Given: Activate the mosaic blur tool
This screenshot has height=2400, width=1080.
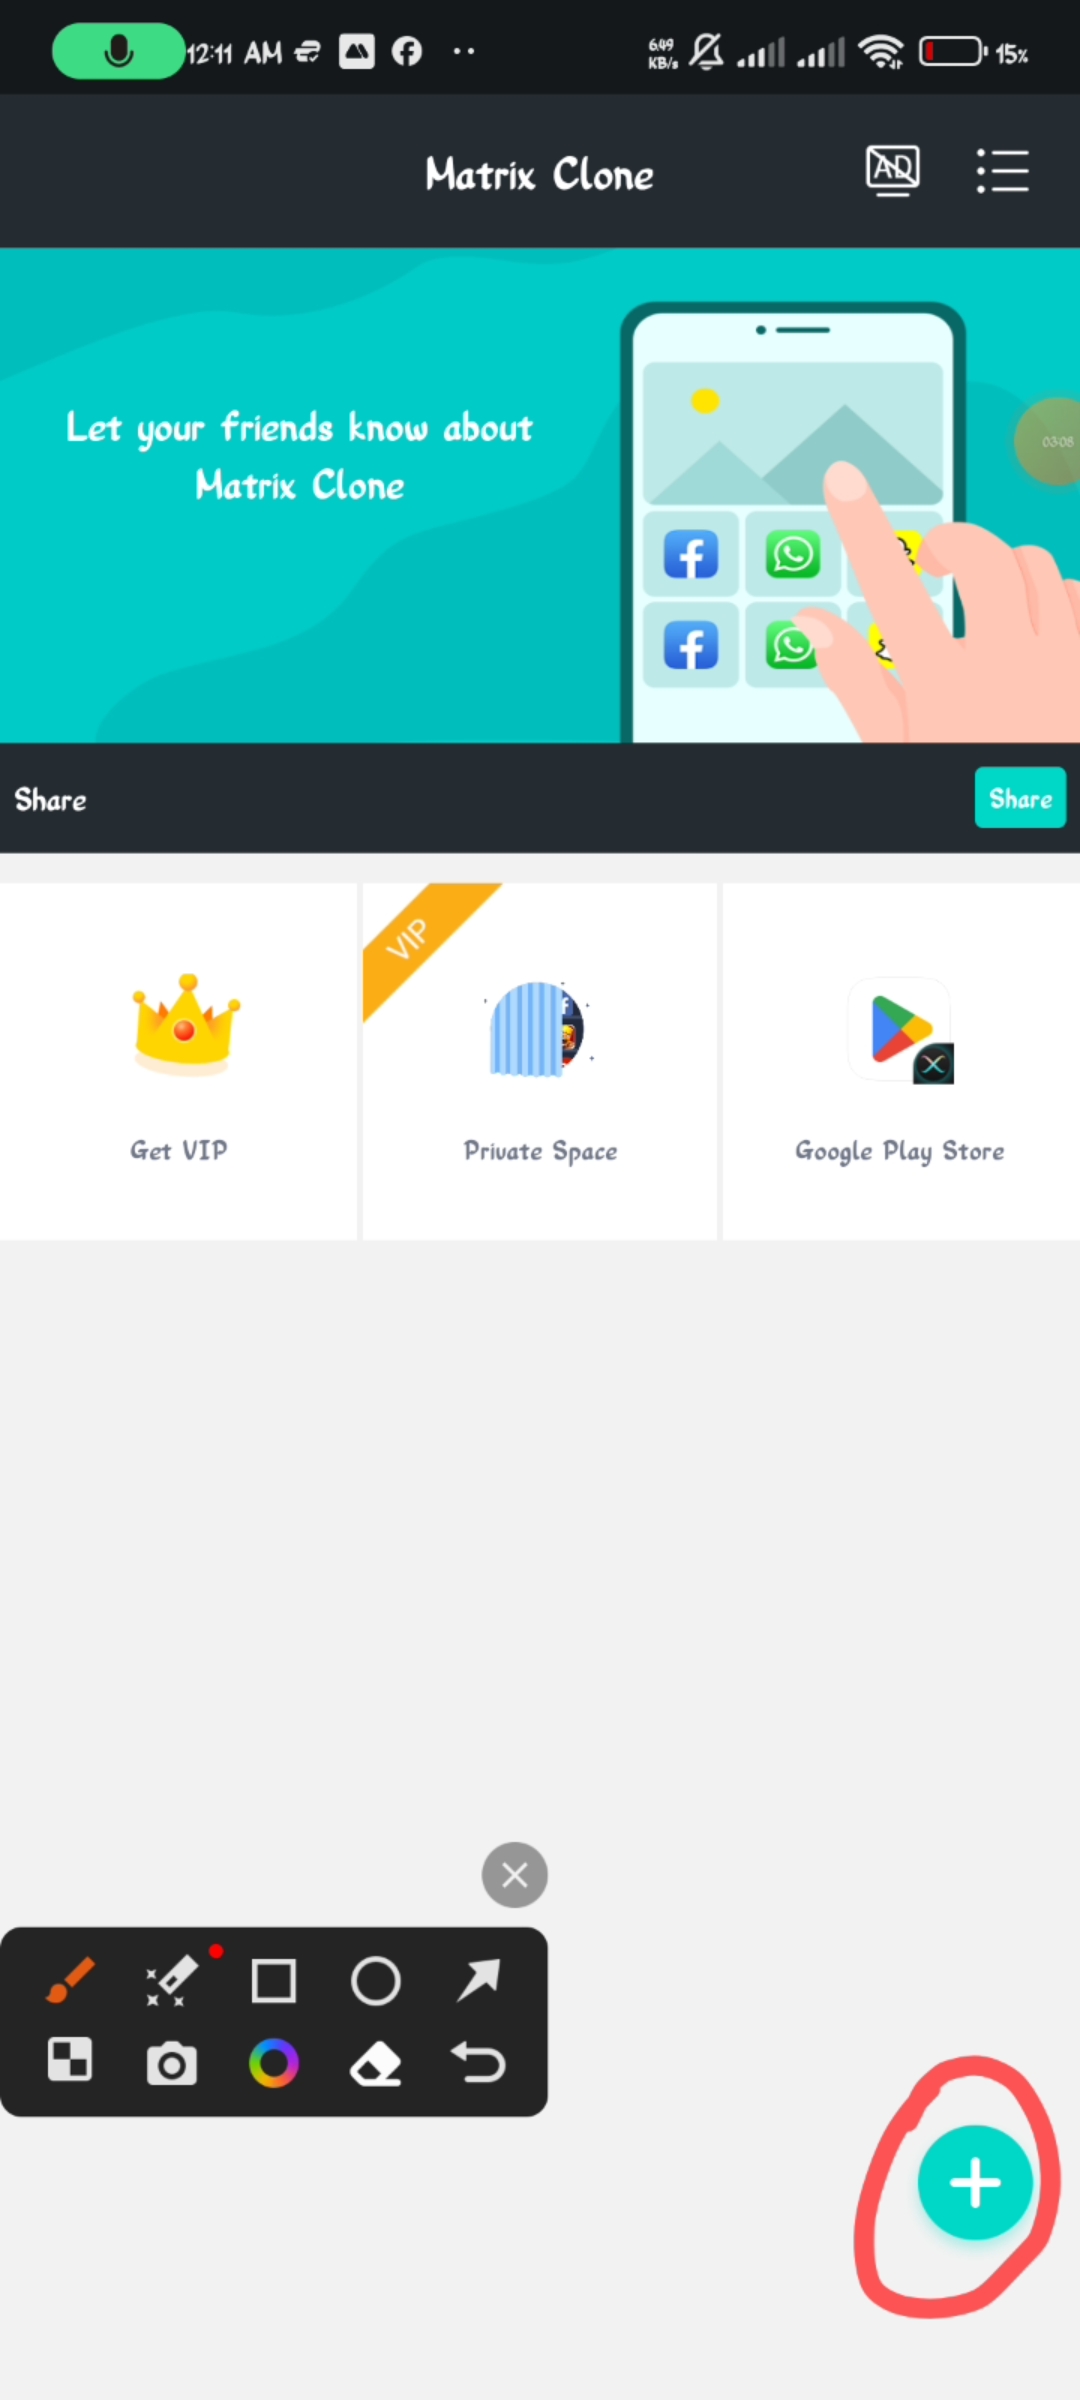Looking at the screenshot, I should pyautogui.click(x=70, y=2060).
